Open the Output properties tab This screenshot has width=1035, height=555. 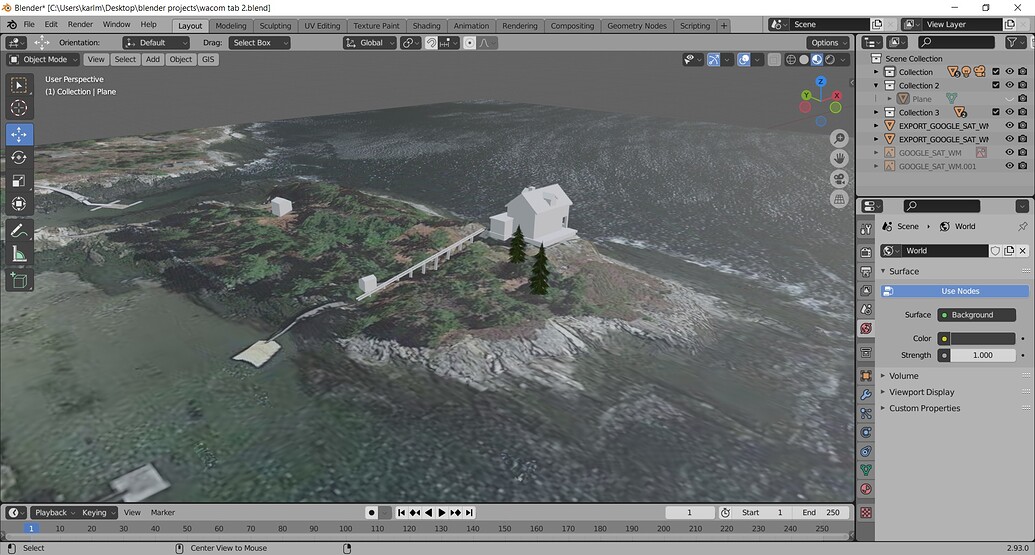(x=866, y=271)
